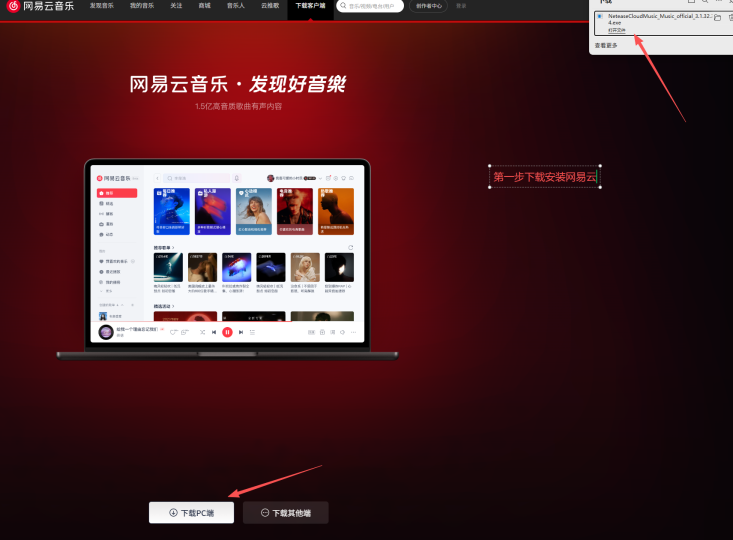This screenshot has height=540, width=733.
Task: Click the NetEase Cloud Music logo
Action: pyautogui.click(x=41, y=6)
